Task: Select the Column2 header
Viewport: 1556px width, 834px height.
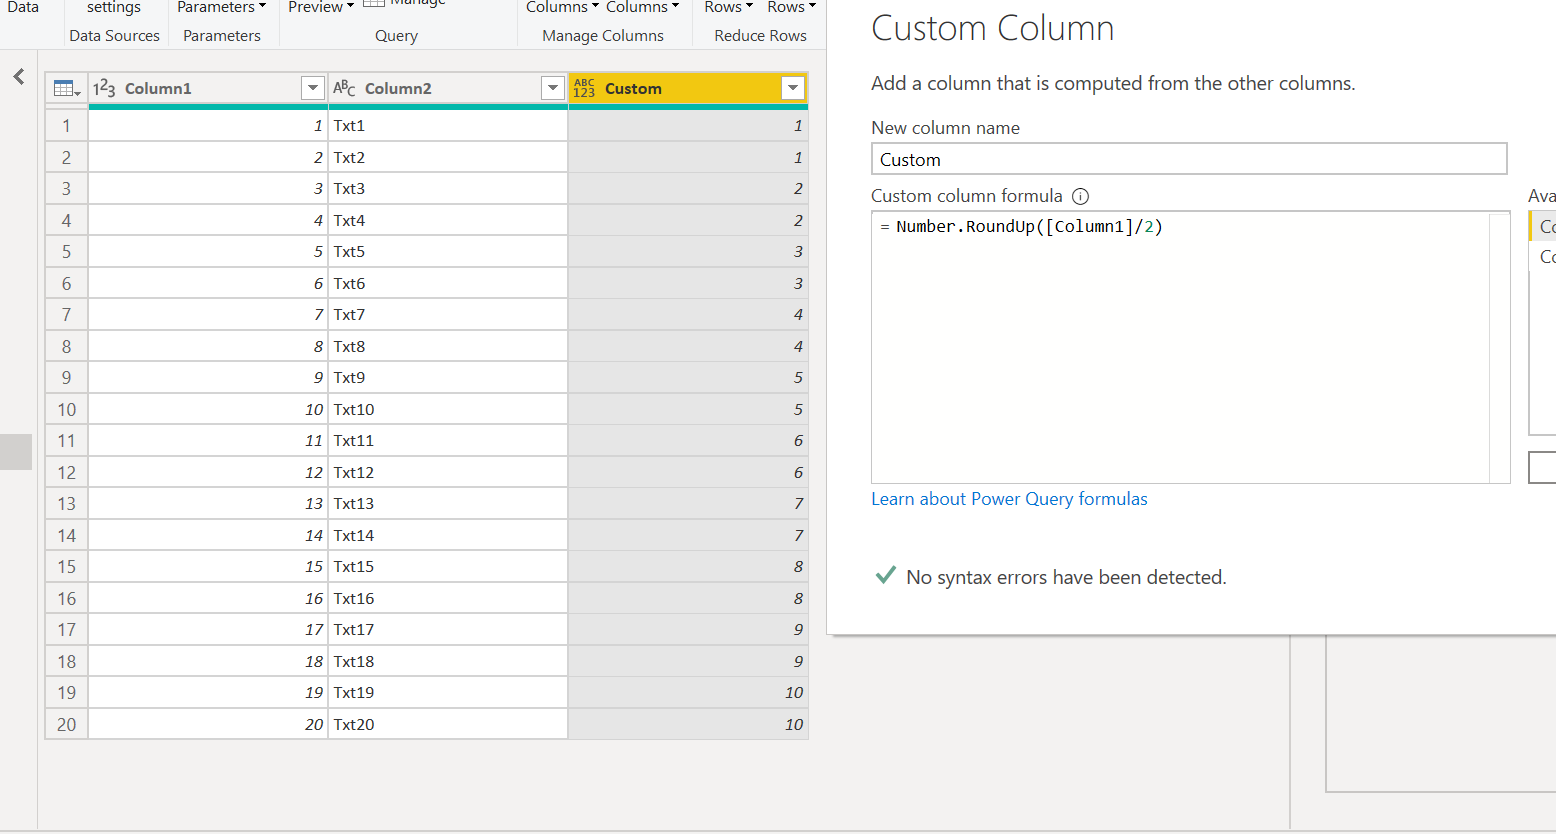Action: click(448, 89)
